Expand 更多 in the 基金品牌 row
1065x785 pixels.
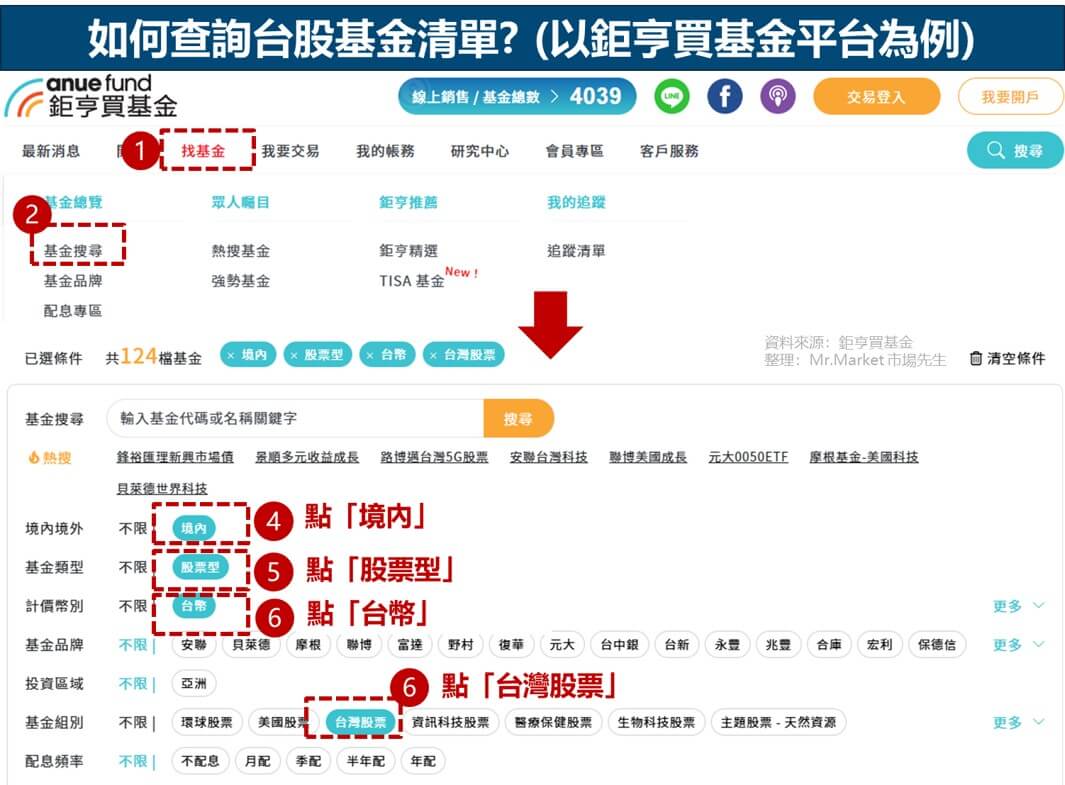coord(1018,644)
